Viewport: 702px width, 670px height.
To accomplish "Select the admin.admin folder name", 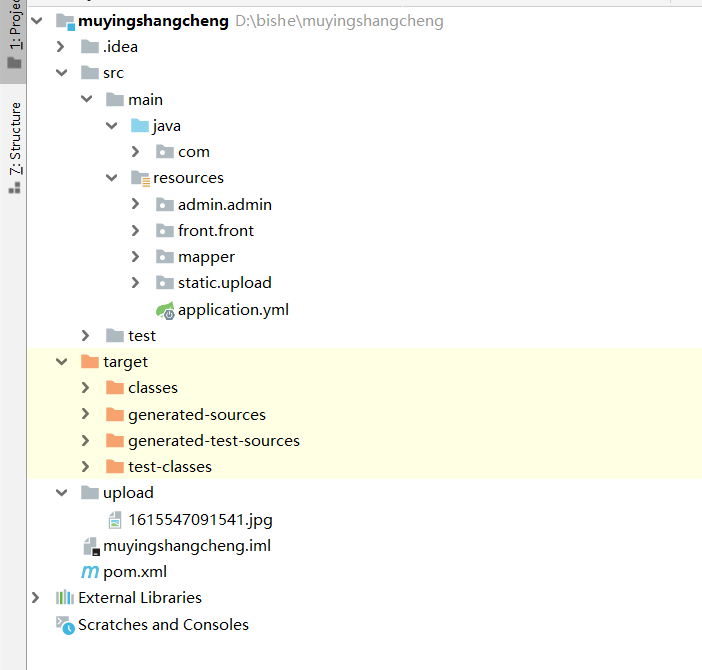I will [x=224, y=205].
